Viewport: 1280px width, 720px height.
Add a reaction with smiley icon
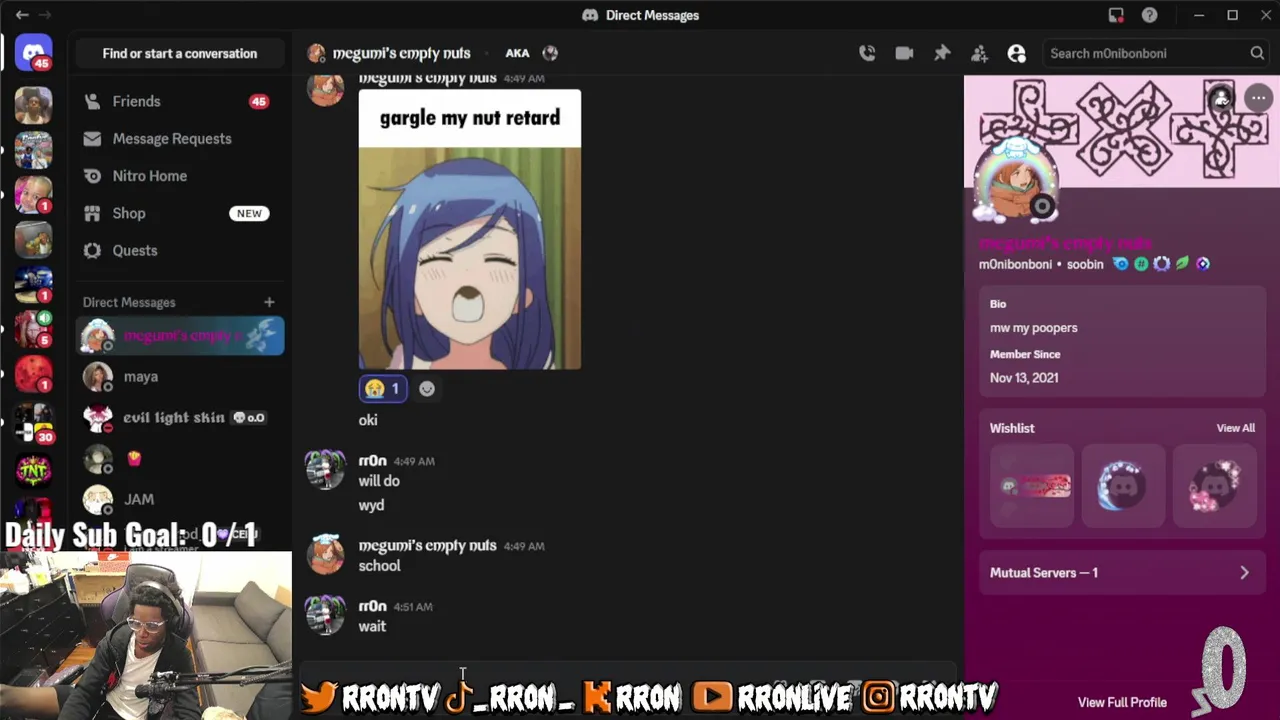tap(427, 389)
